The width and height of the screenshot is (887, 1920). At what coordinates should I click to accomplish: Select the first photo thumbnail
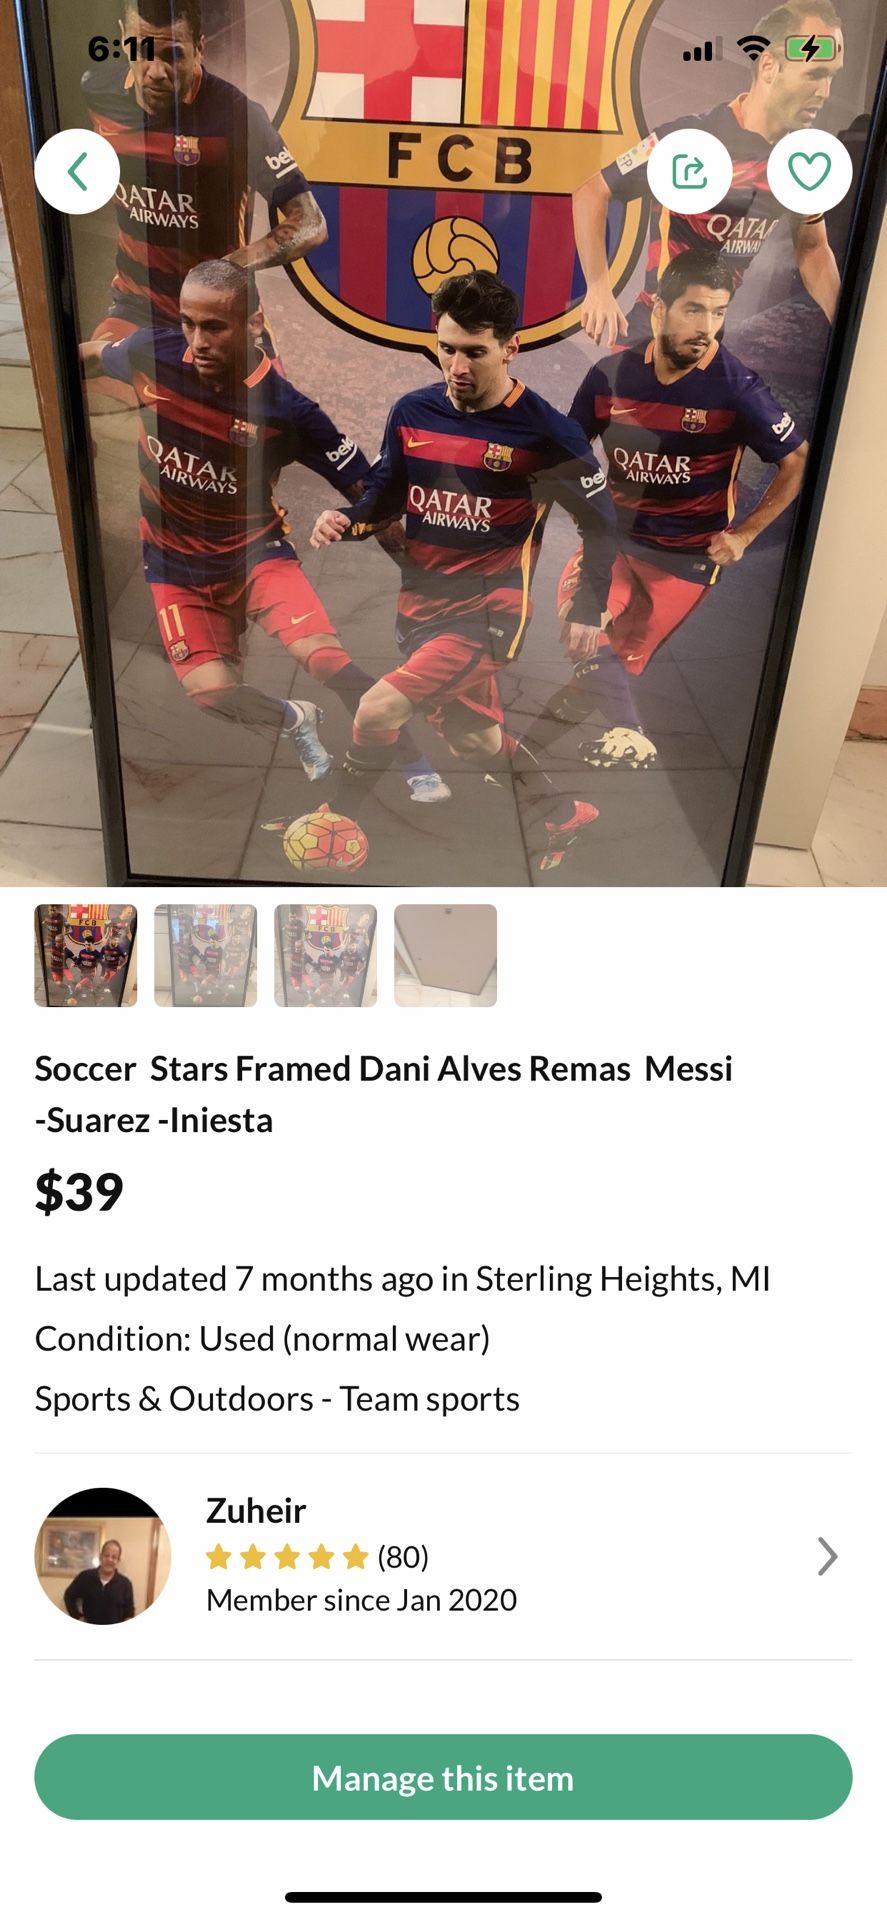coord(86,955)
